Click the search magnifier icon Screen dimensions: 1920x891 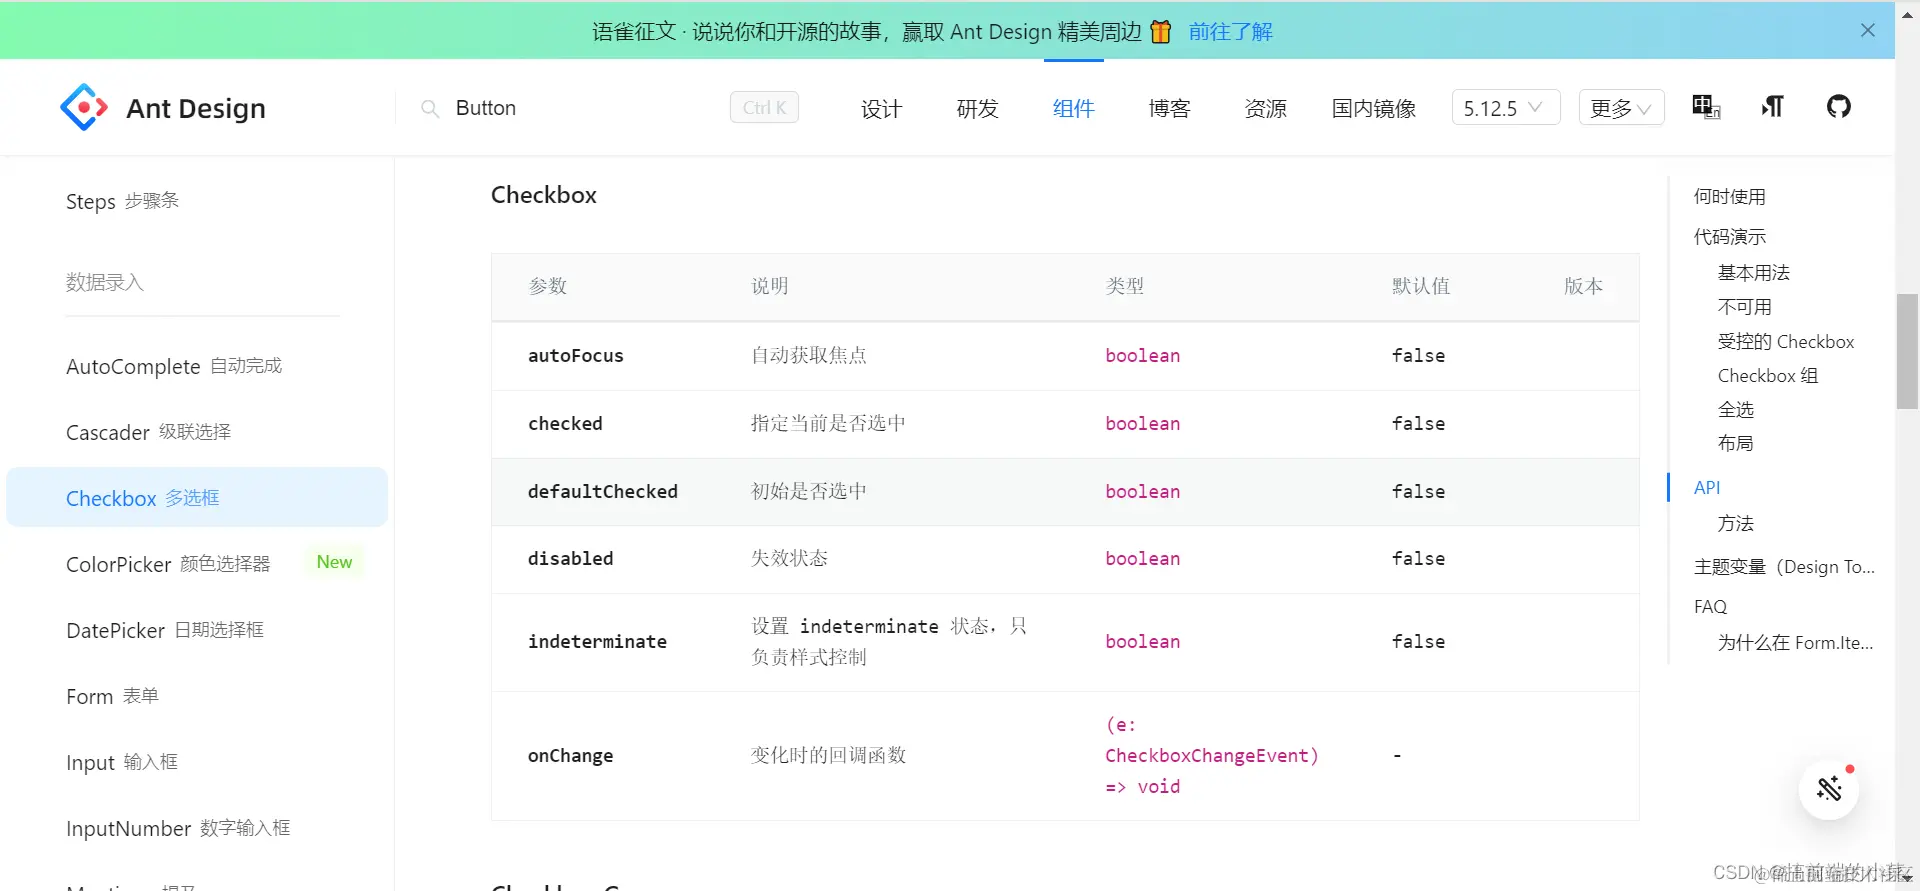tap(430, 108)
